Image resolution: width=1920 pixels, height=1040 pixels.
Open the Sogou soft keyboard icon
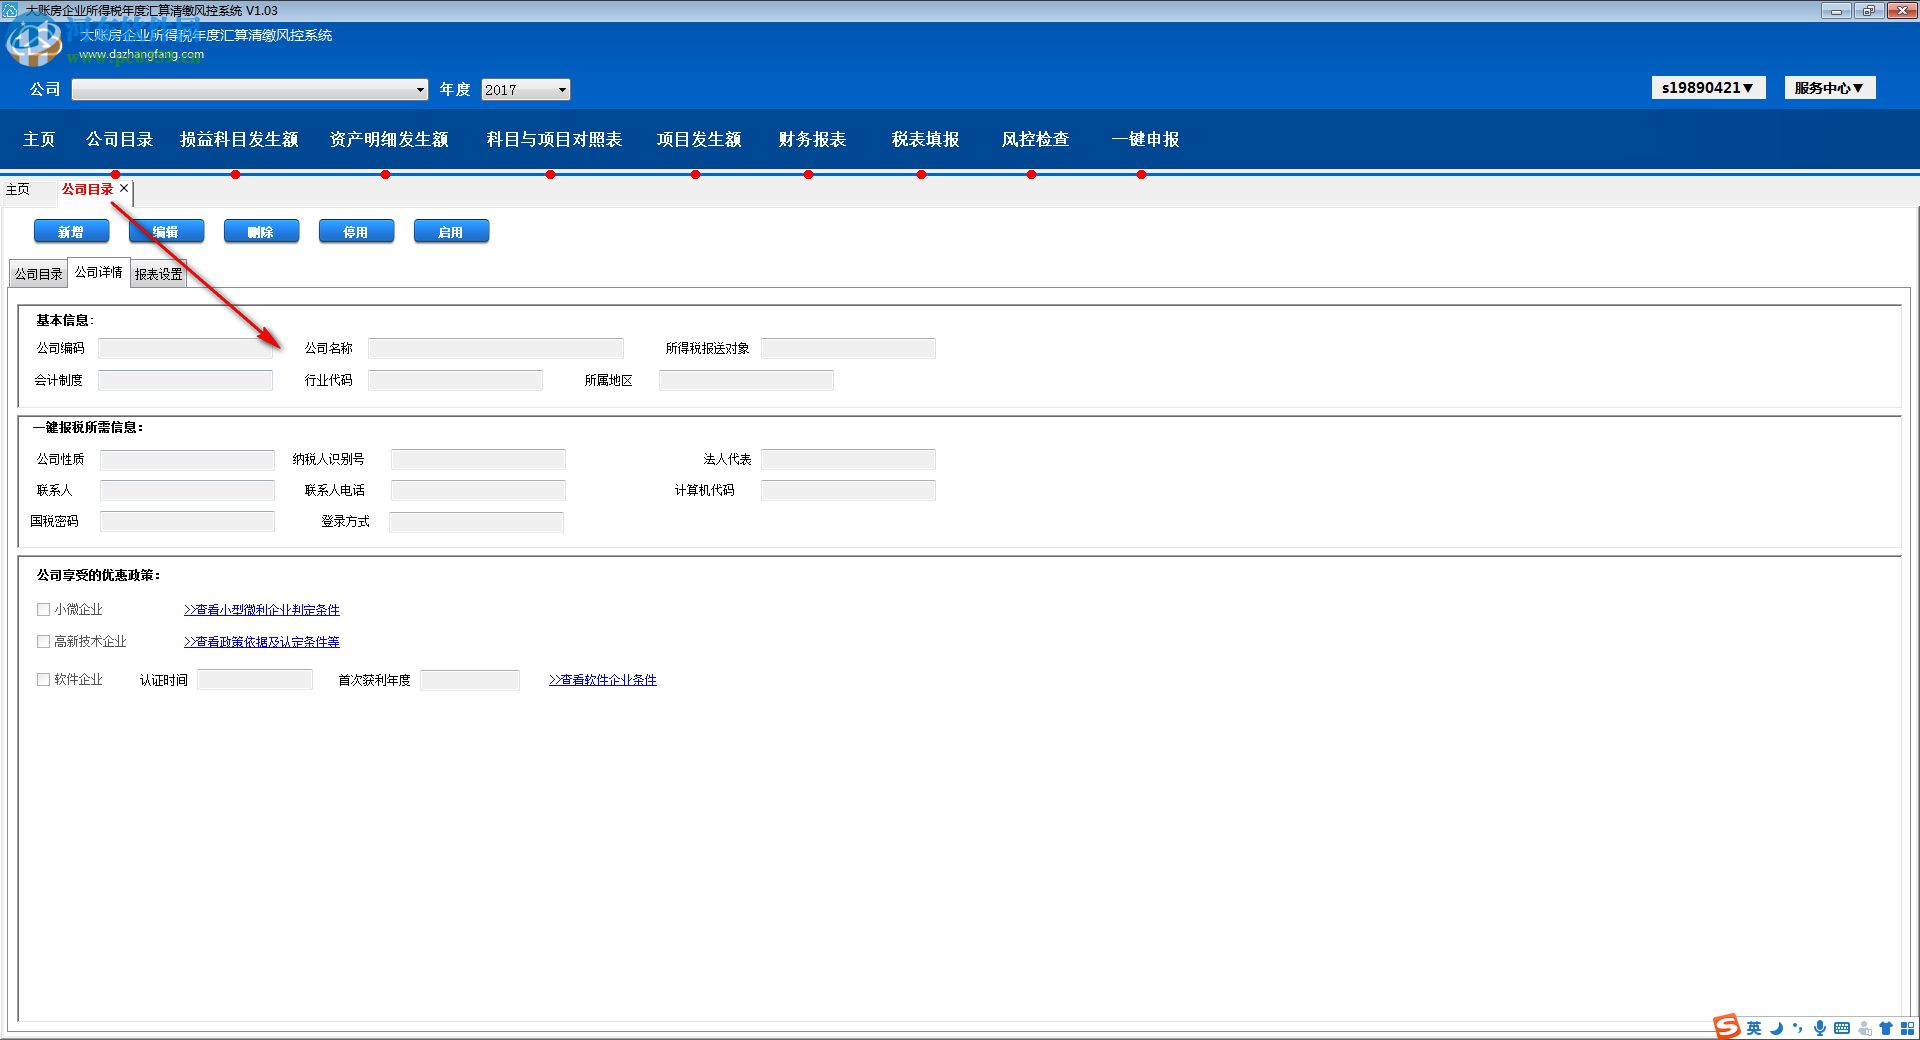(1842, 1028)
